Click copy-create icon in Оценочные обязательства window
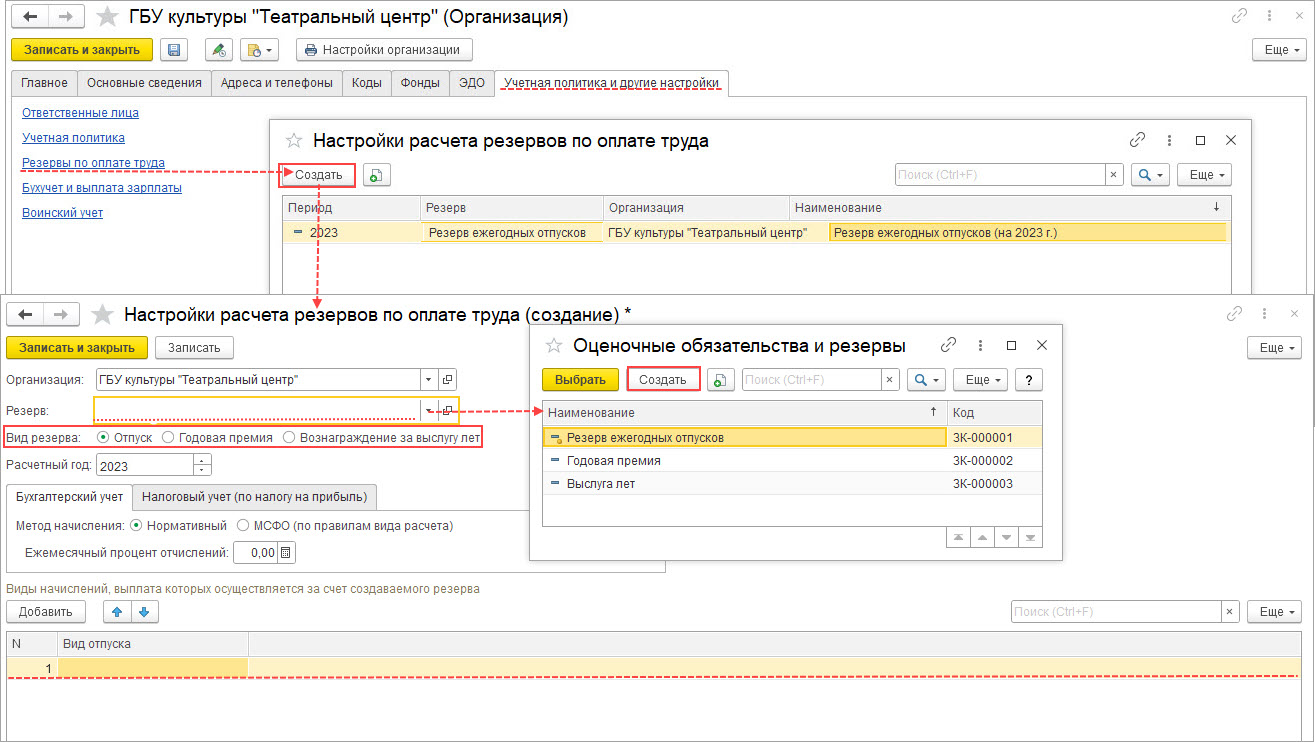1315x742 pixels. click(x=720, y=379)
